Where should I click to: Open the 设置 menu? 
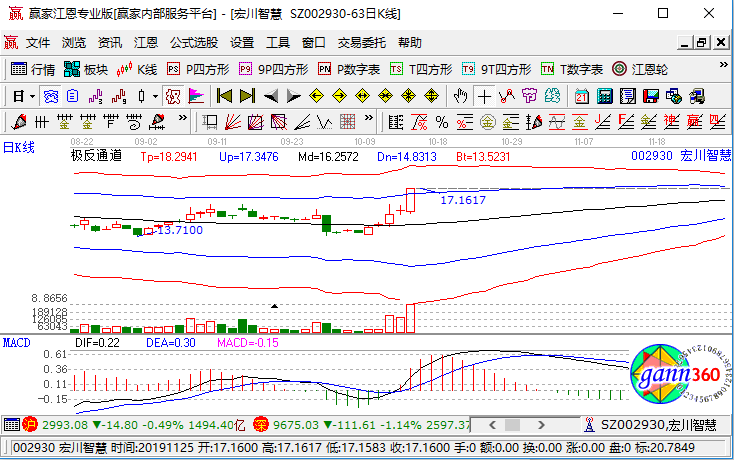pos(242,43)
